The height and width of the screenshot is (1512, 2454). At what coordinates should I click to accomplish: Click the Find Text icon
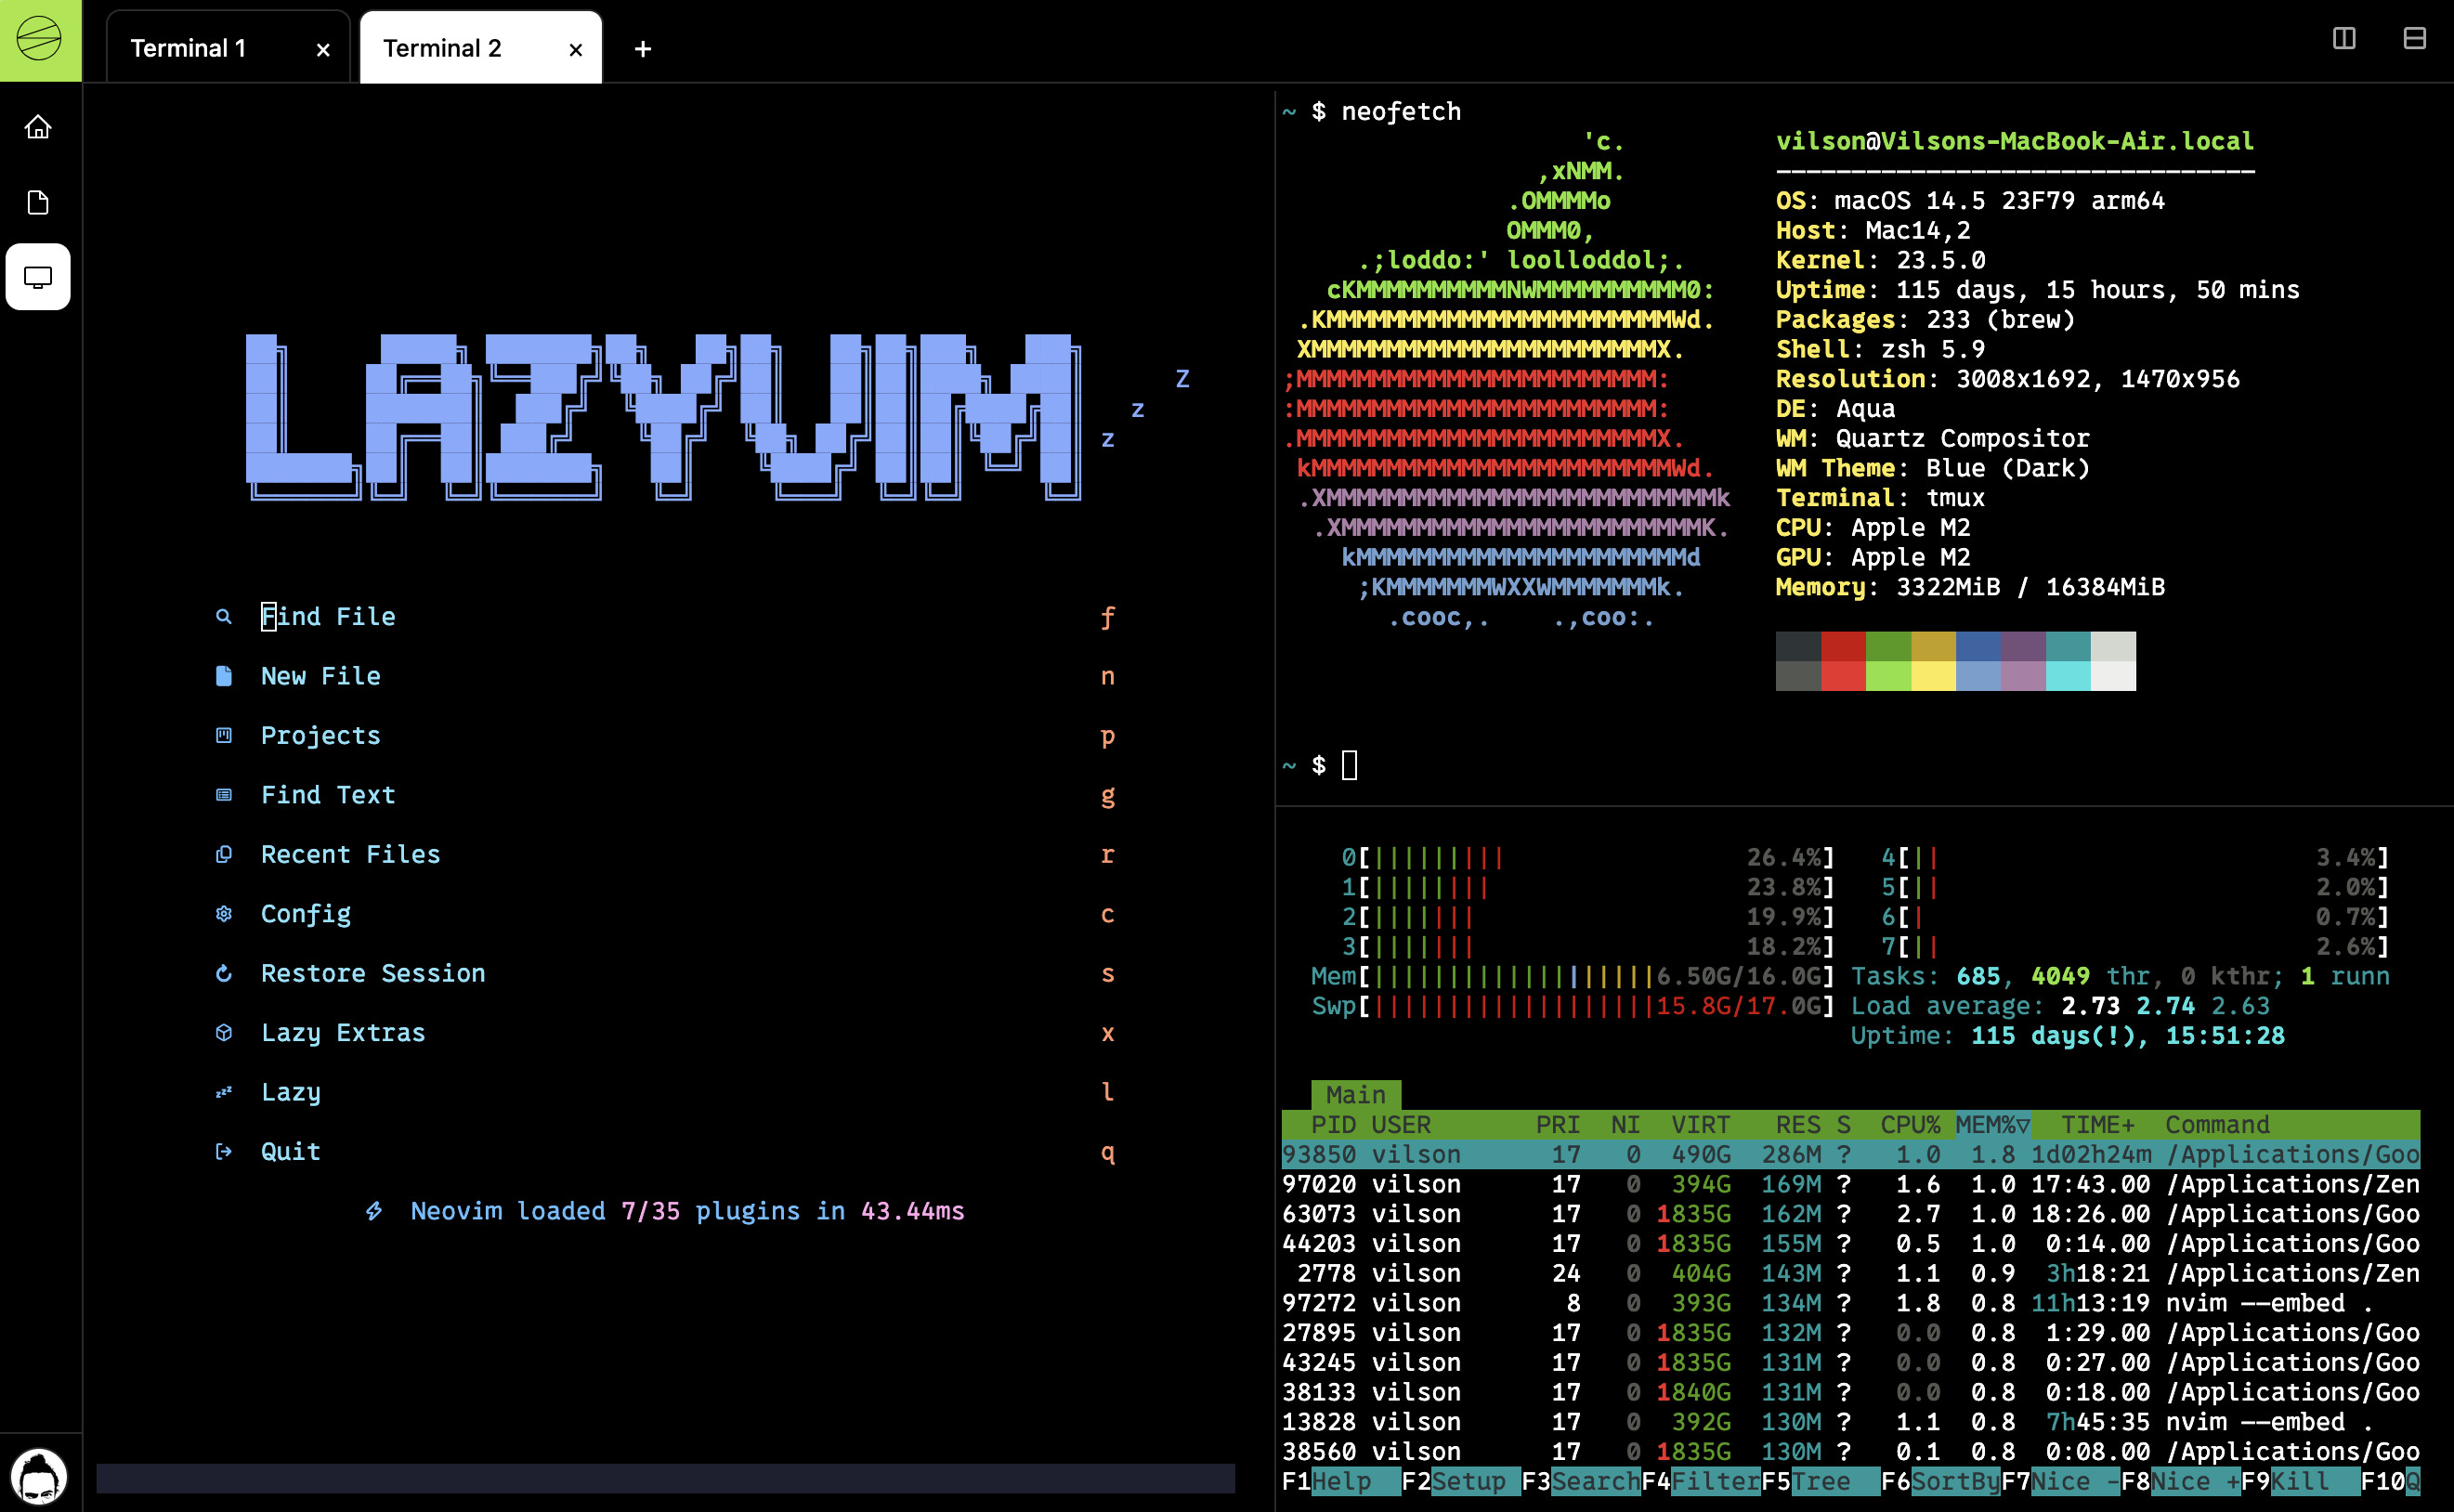tap(224, 795)
